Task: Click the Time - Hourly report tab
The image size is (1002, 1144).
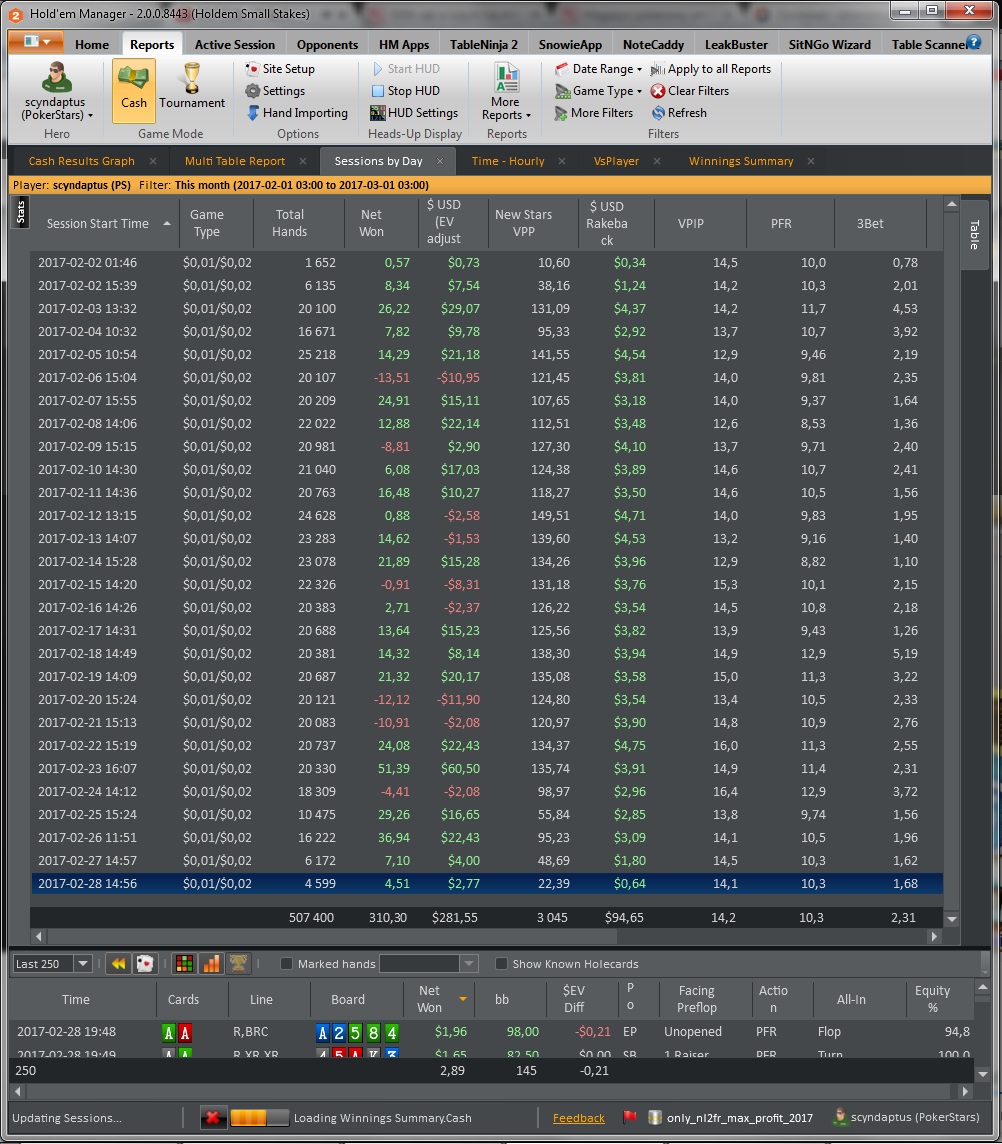Action: pyautogui.click(x=508, y=161)
